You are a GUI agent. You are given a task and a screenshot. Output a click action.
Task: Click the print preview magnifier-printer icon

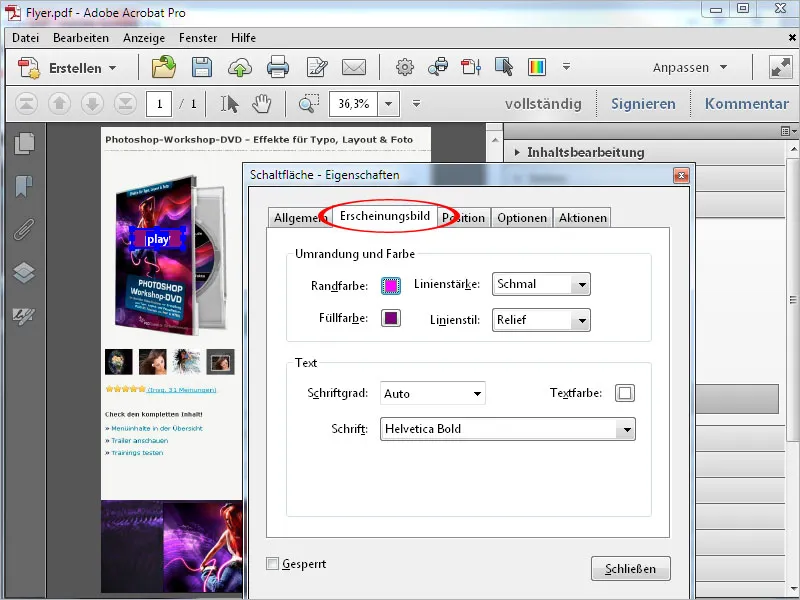pyautogui.click(x=438, y=67)
